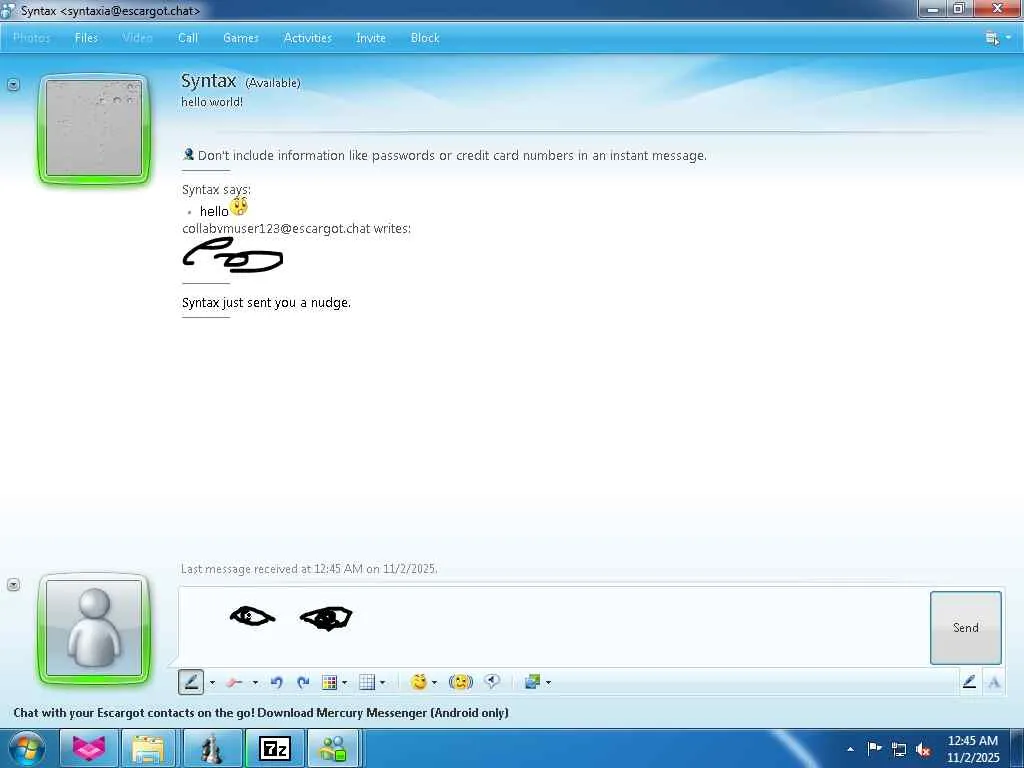Expand the ink color dropdown arrow
Image resolution: width=1024 pixels, height=768 pixels.
pos(345,683)
